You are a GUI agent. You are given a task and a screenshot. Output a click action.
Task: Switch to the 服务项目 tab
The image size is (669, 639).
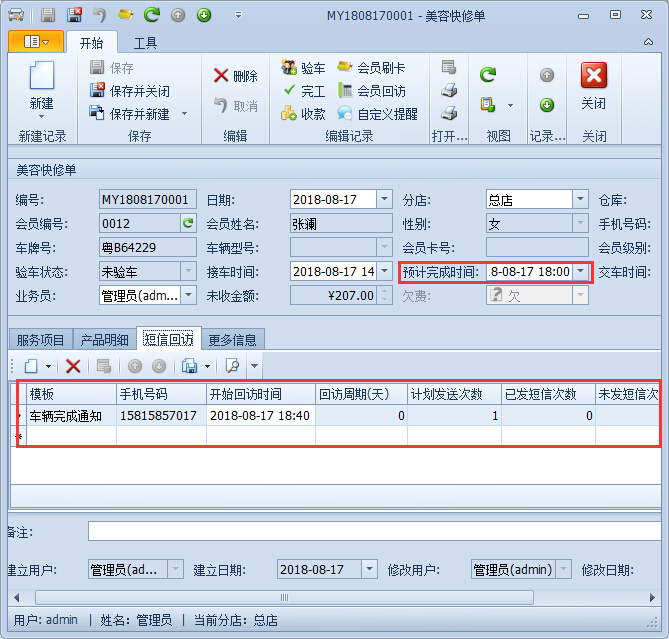[x=40, y=340]
